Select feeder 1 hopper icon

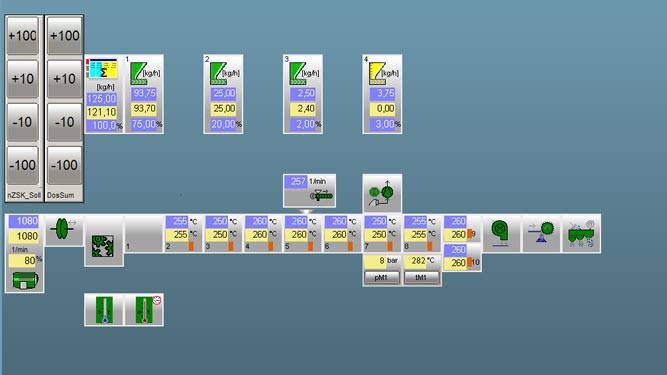[139, 73]
